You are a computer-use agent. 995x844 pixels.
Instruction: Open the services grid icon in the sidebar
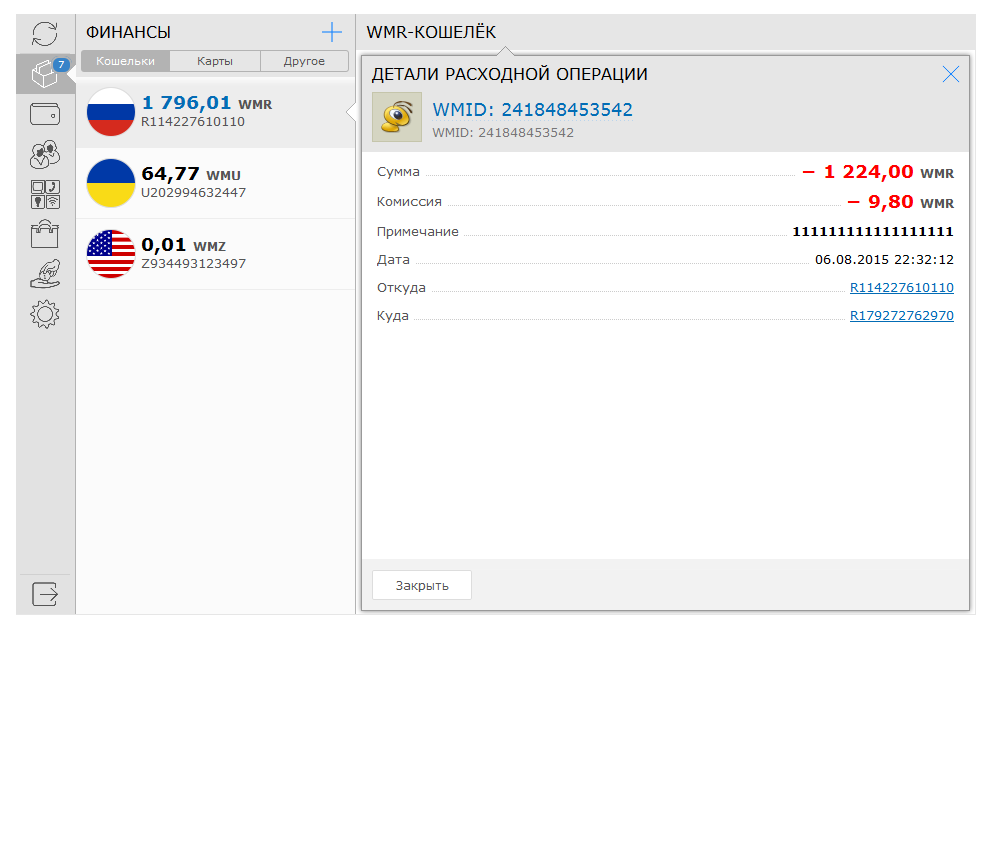click(45, 194)
